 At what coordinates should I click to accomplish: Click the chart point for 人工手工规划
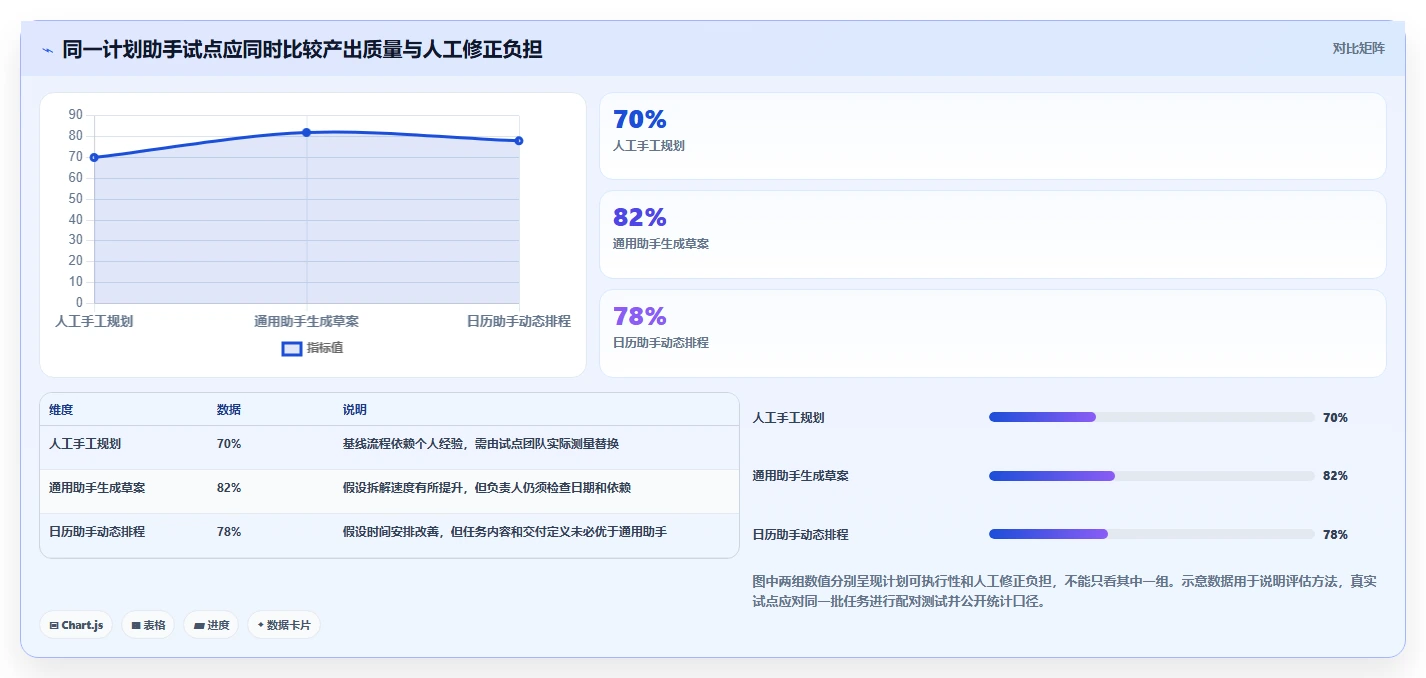pyautogui.click(x=94, y=157)
